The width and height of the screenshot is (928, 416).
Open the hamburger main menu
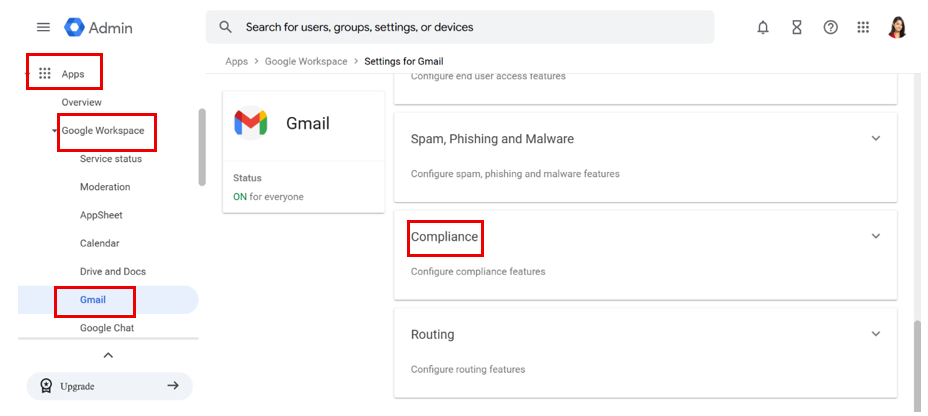click(x=43, y=27)
